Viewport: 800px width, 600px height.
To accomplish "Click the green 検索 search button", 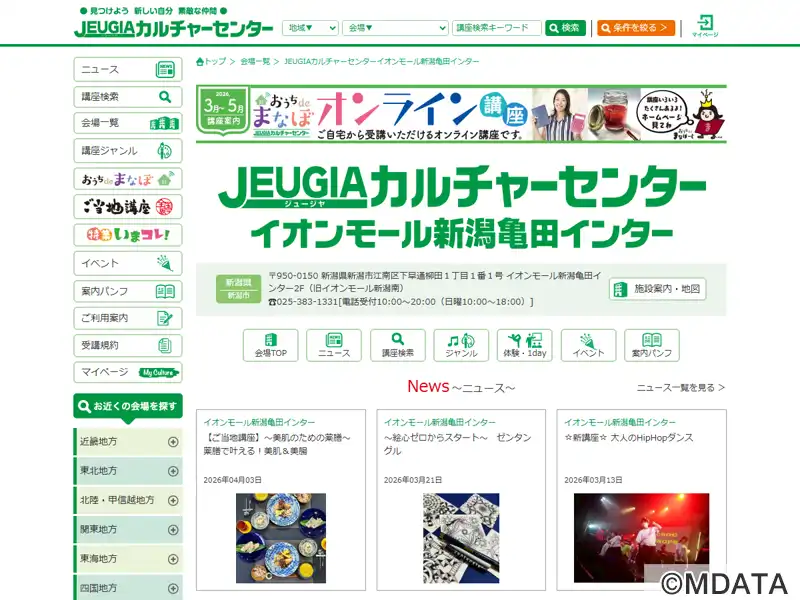I will click(565, 28).
